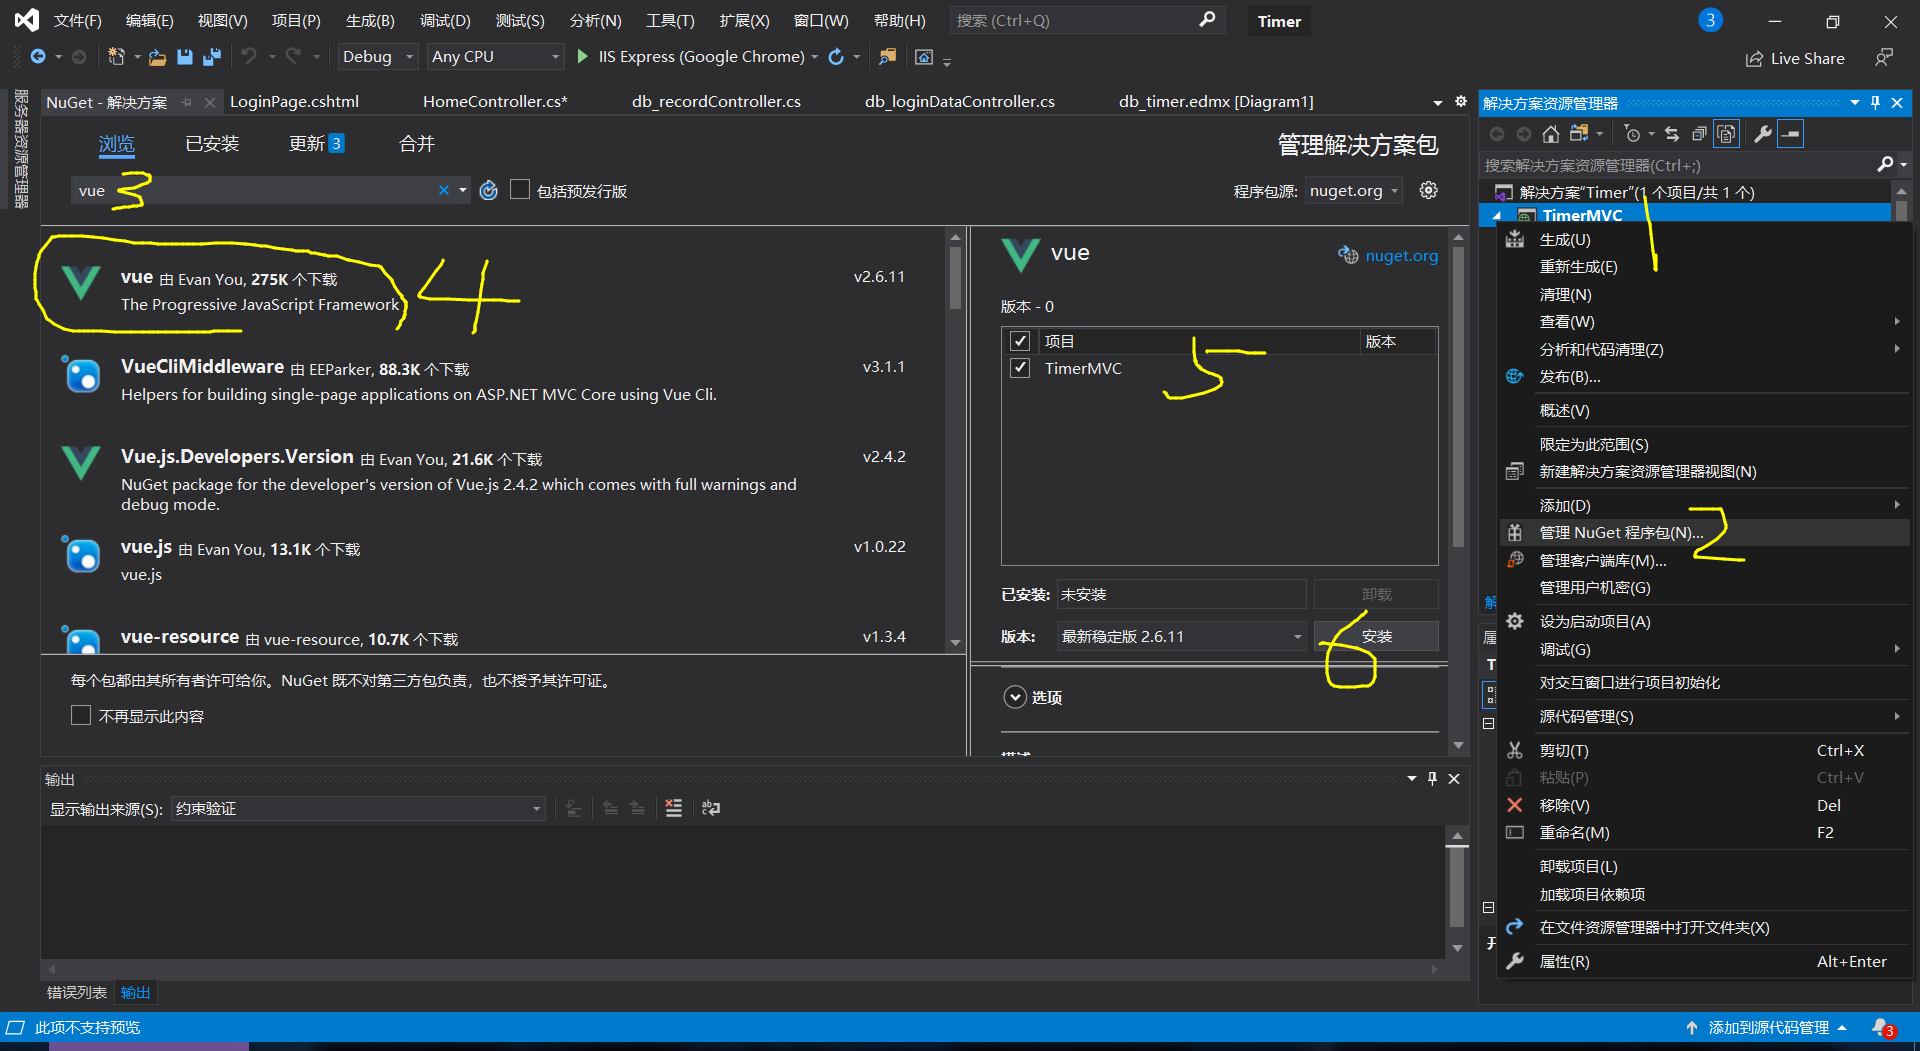Screen dimensions: 1920x1051
Task: Choose Set as Startup Project menu entry
Action: pyautogui.click(x=1706, y=621)
